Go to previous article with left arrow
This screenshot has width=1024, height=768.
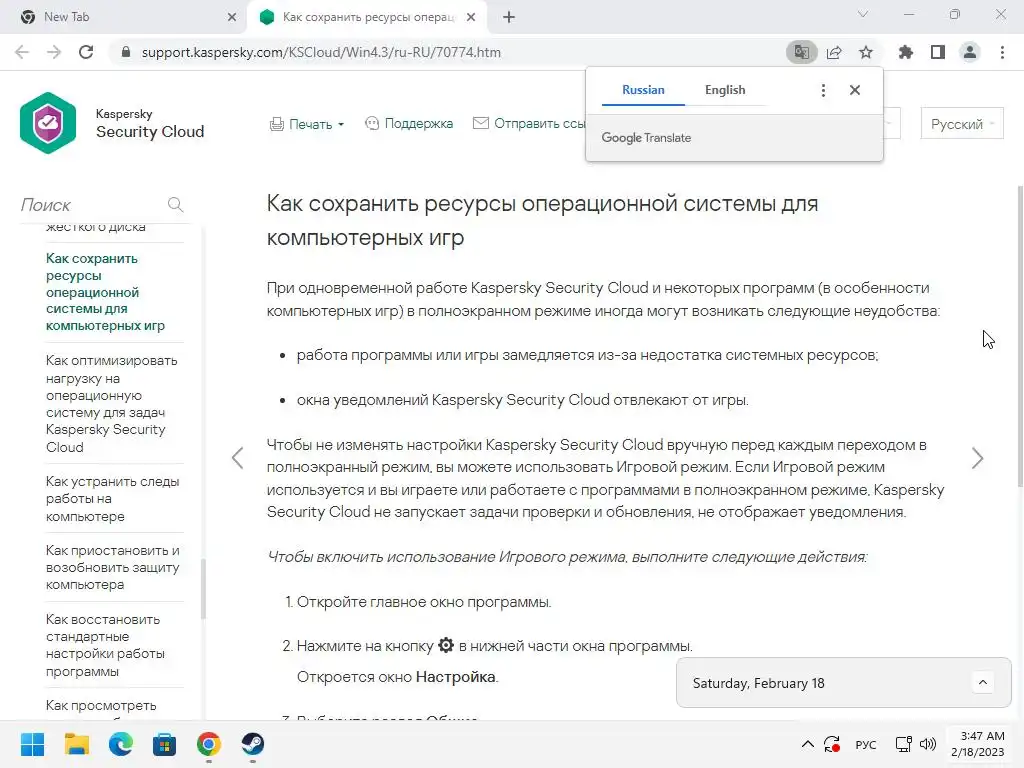(238, 458)
